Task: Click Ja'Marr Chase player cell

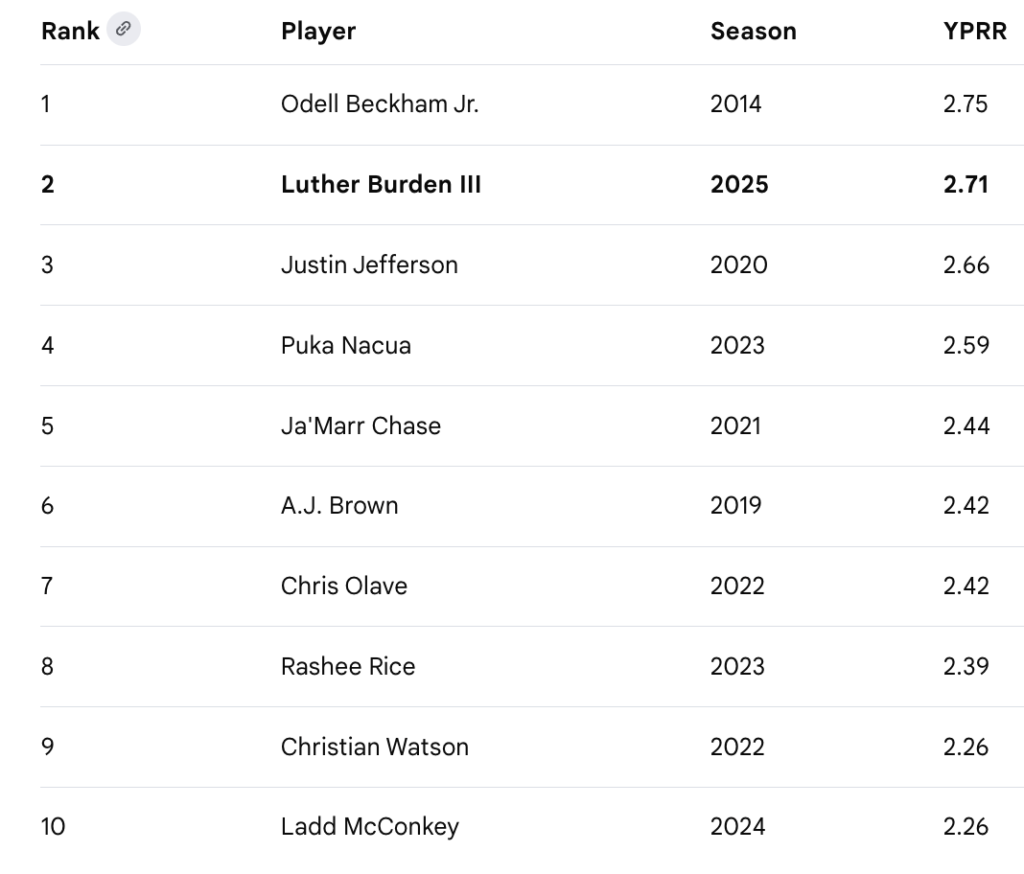Action: point(361,425)
